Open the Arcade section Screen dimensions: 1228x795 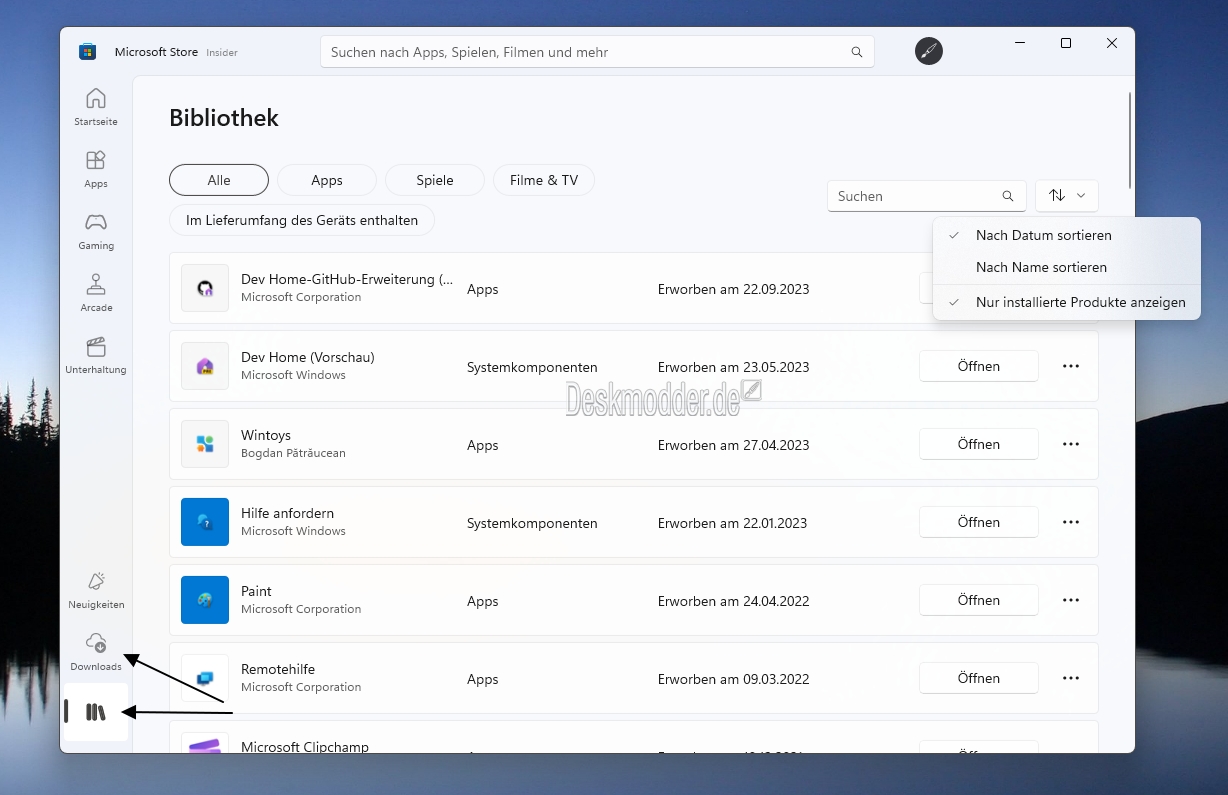click(96, 292)
